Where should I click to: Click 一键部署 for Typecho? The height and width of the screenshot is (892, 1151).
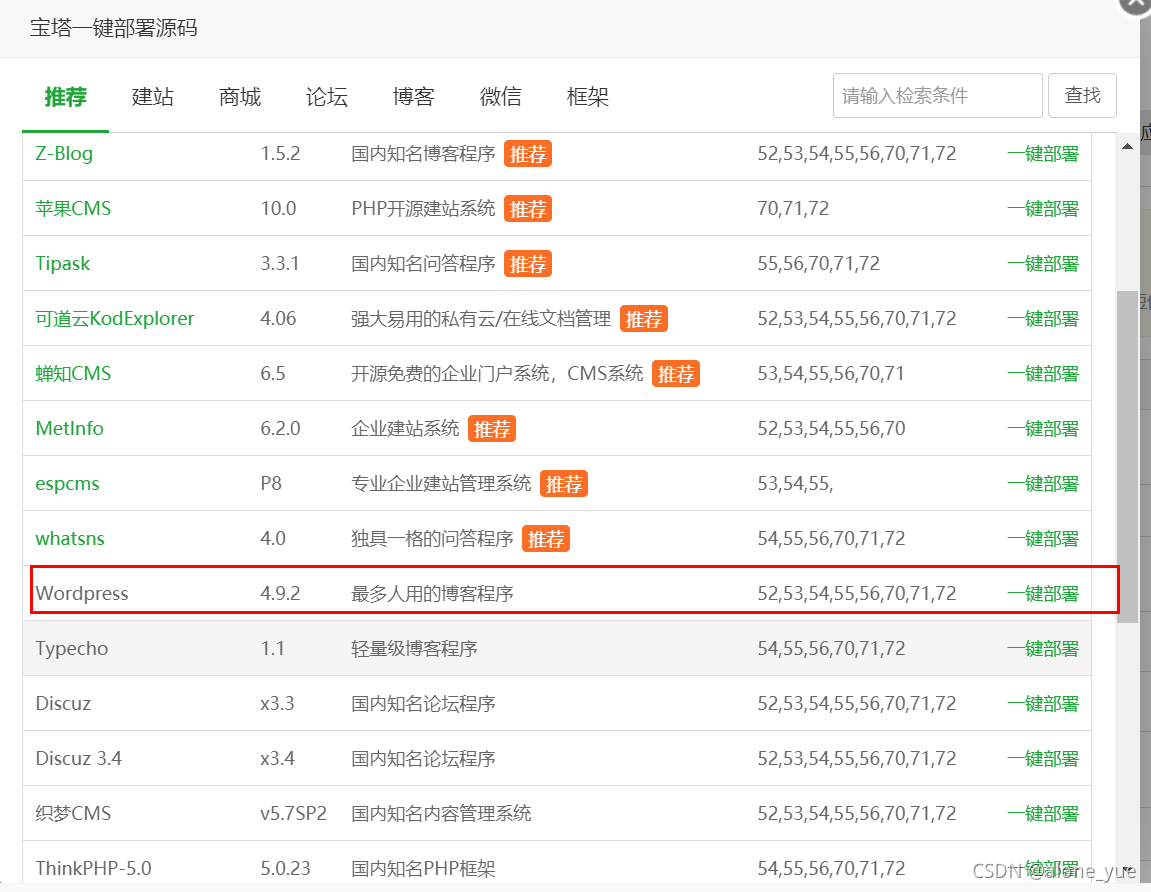[1043, 648]
